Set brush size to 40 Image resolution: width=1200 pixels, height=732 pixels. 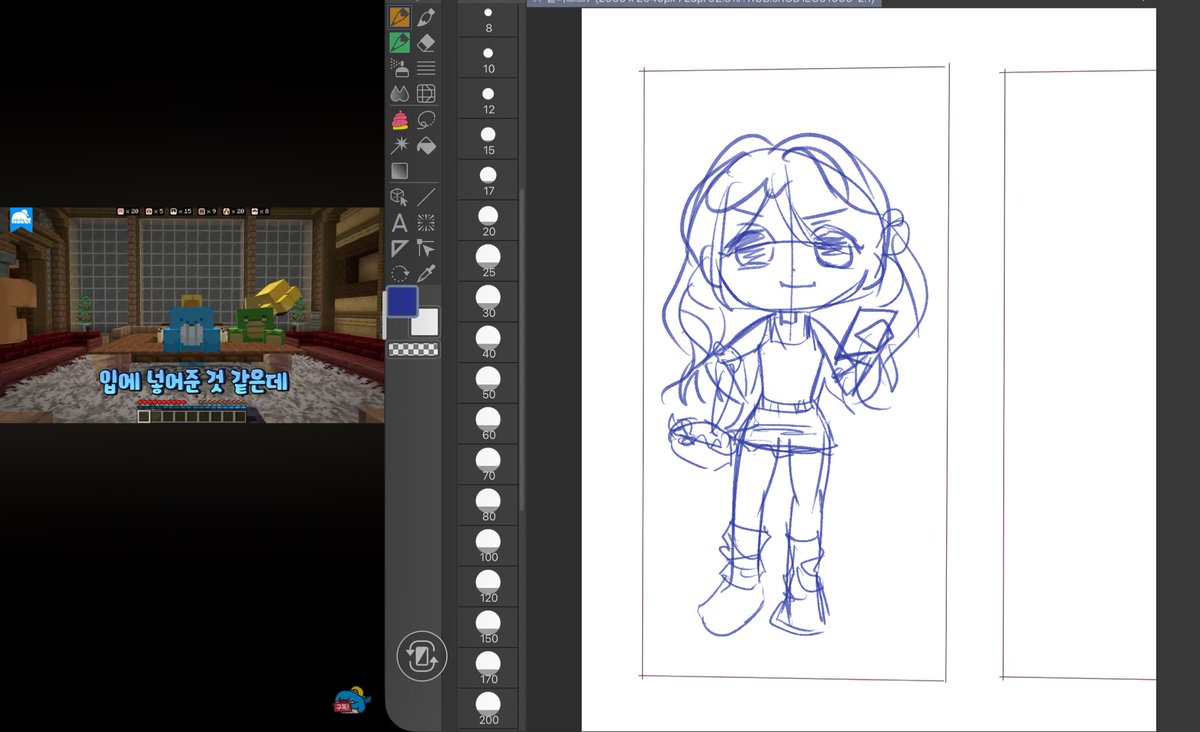click(x=488, y=343)
